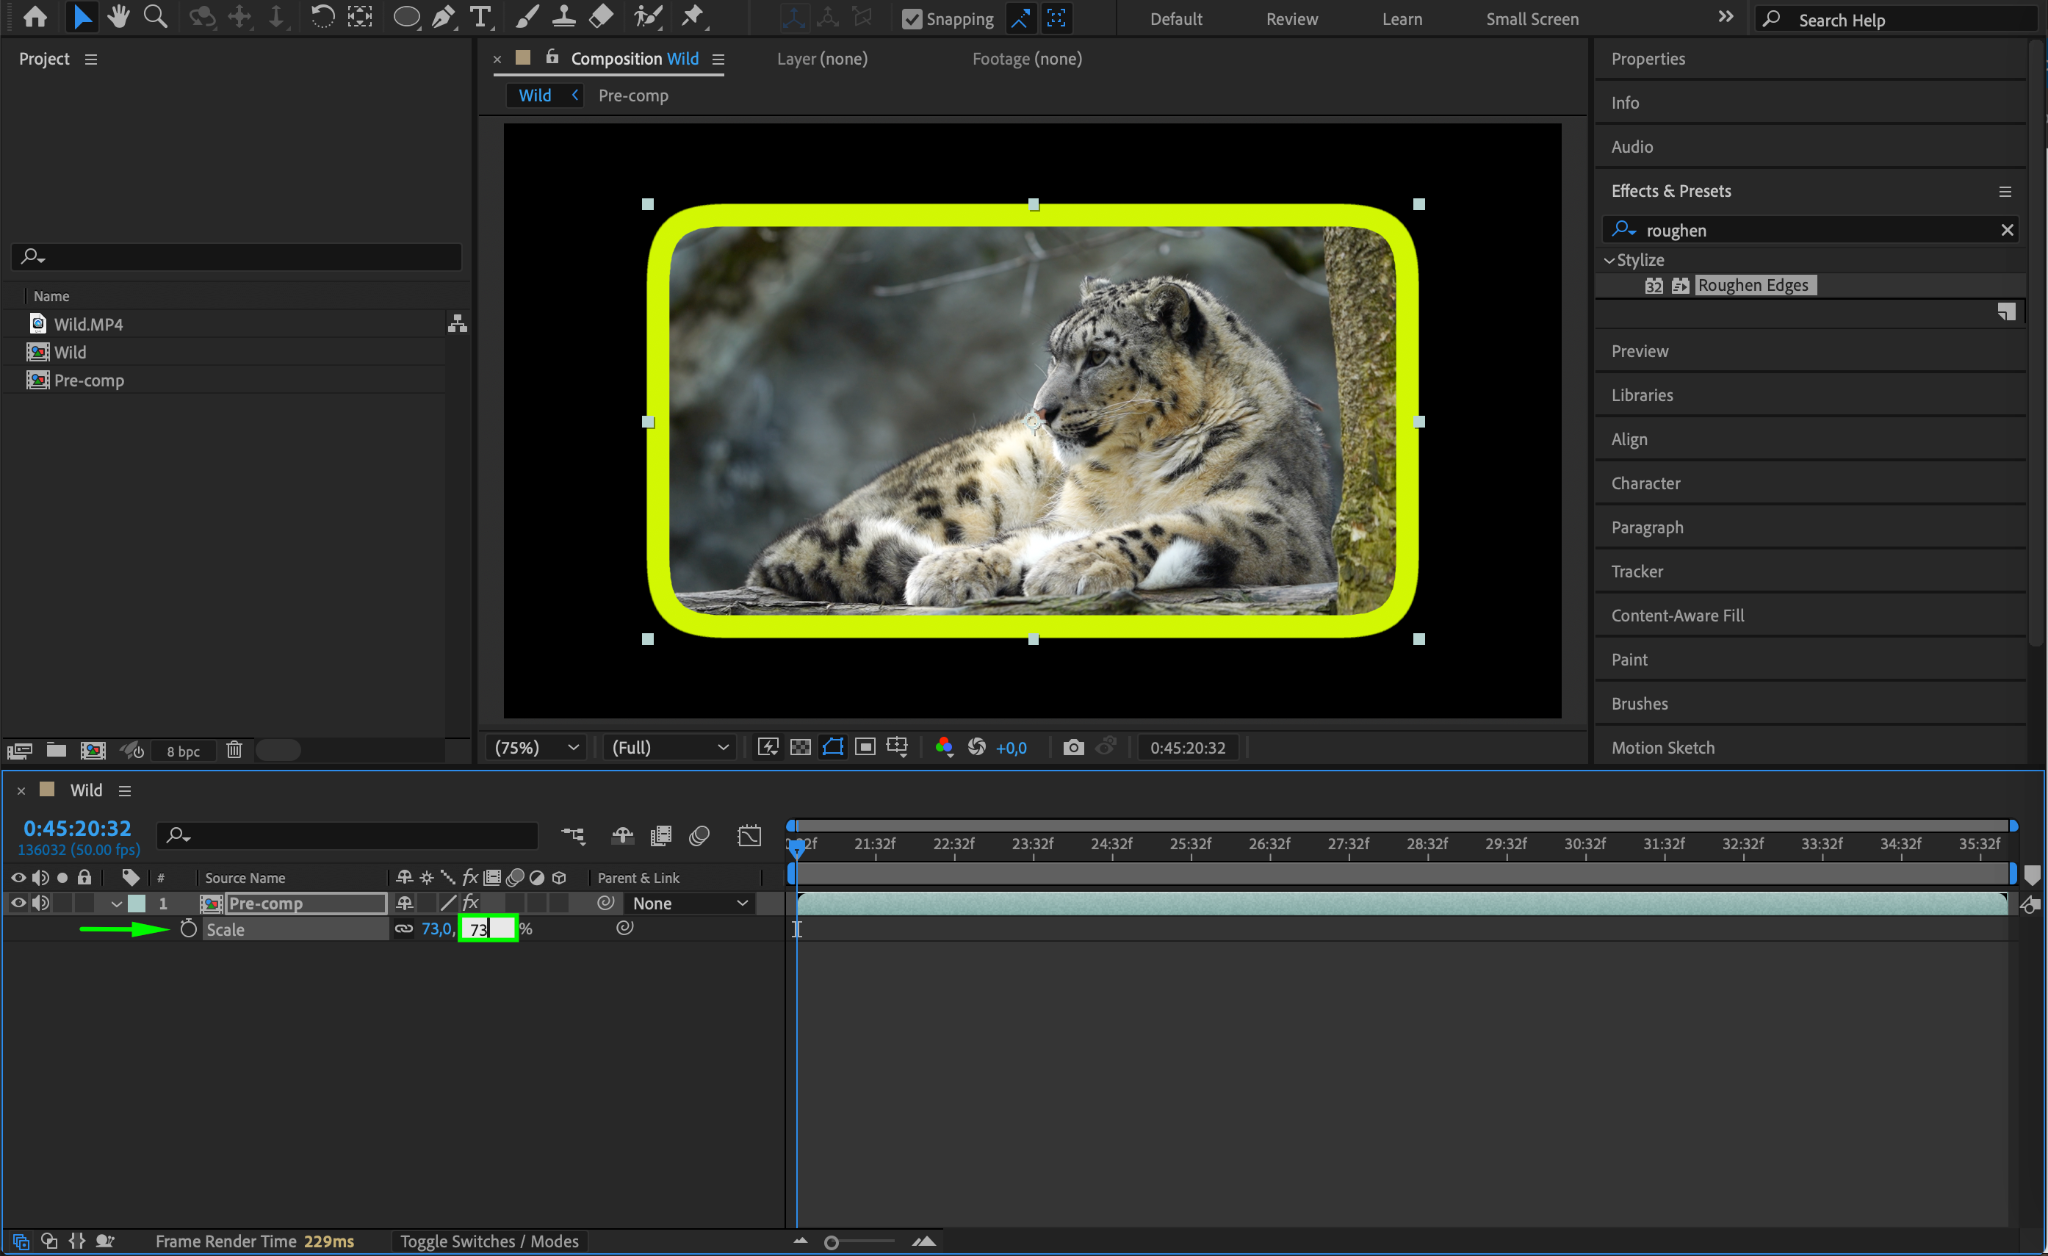
Task: Switch to the Review workspace
Action: click(x=1291, y=19)
